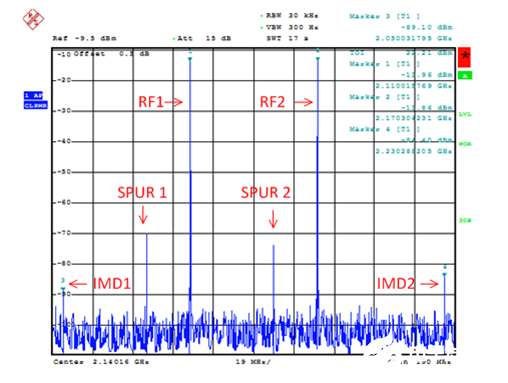Click the CLRWR trace mode label

click(36, 105)
